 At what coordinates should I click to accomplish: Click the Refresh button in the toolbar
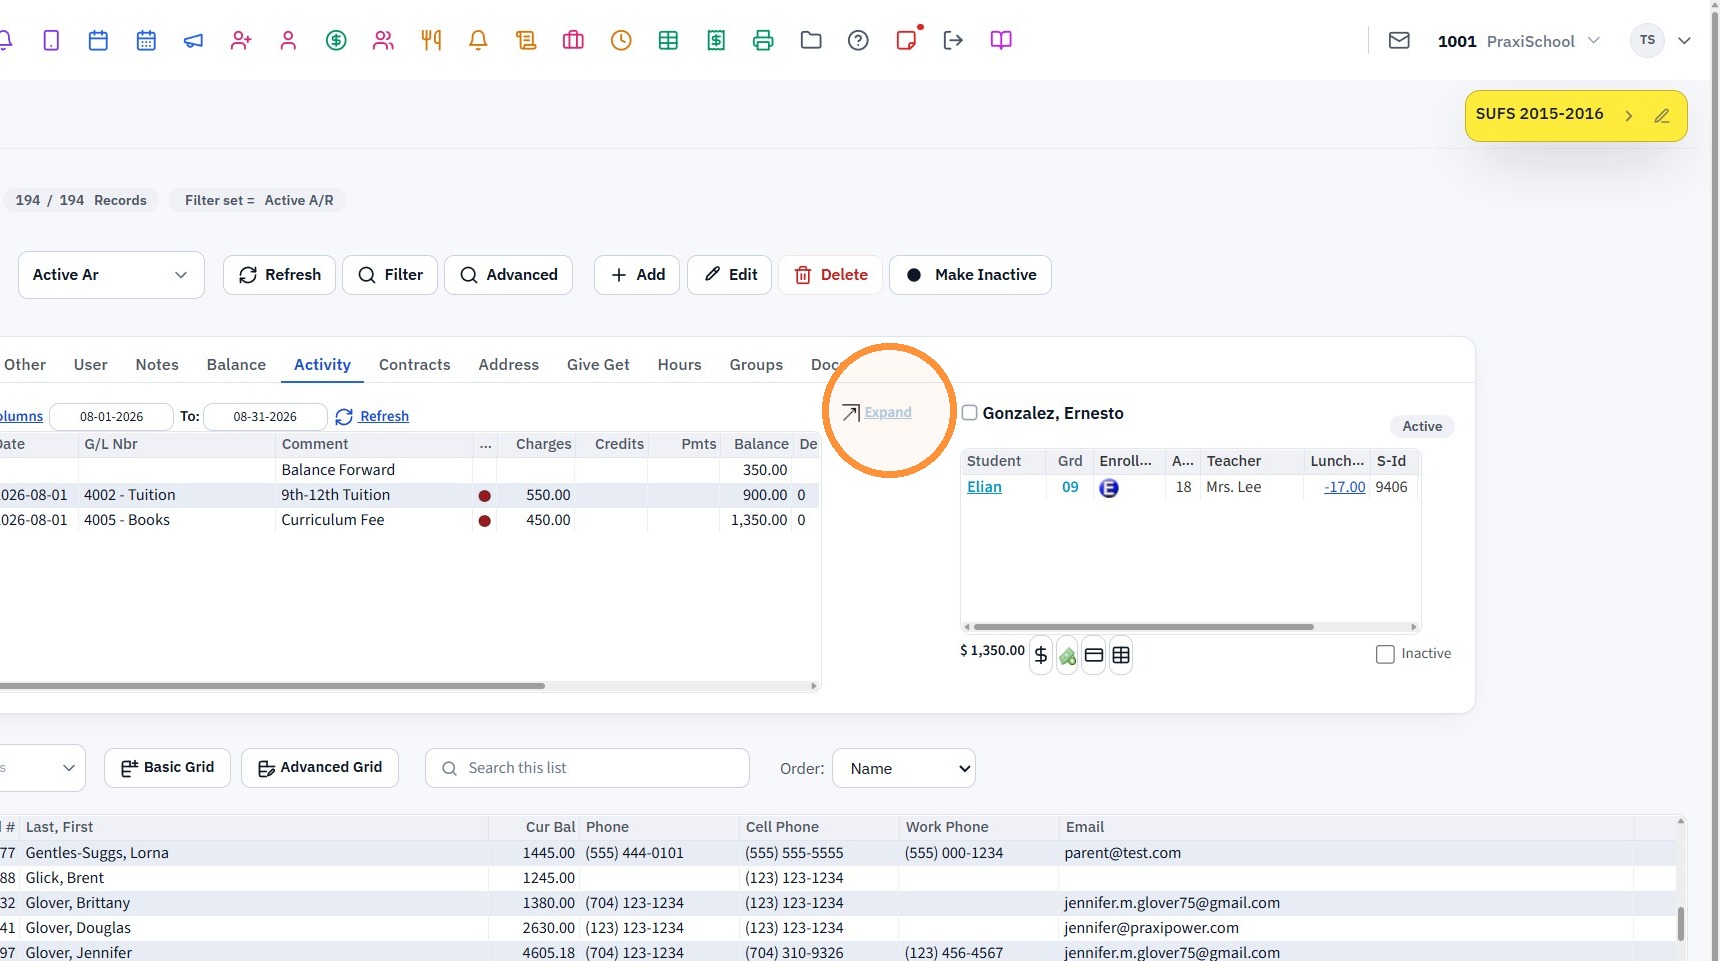279,275
